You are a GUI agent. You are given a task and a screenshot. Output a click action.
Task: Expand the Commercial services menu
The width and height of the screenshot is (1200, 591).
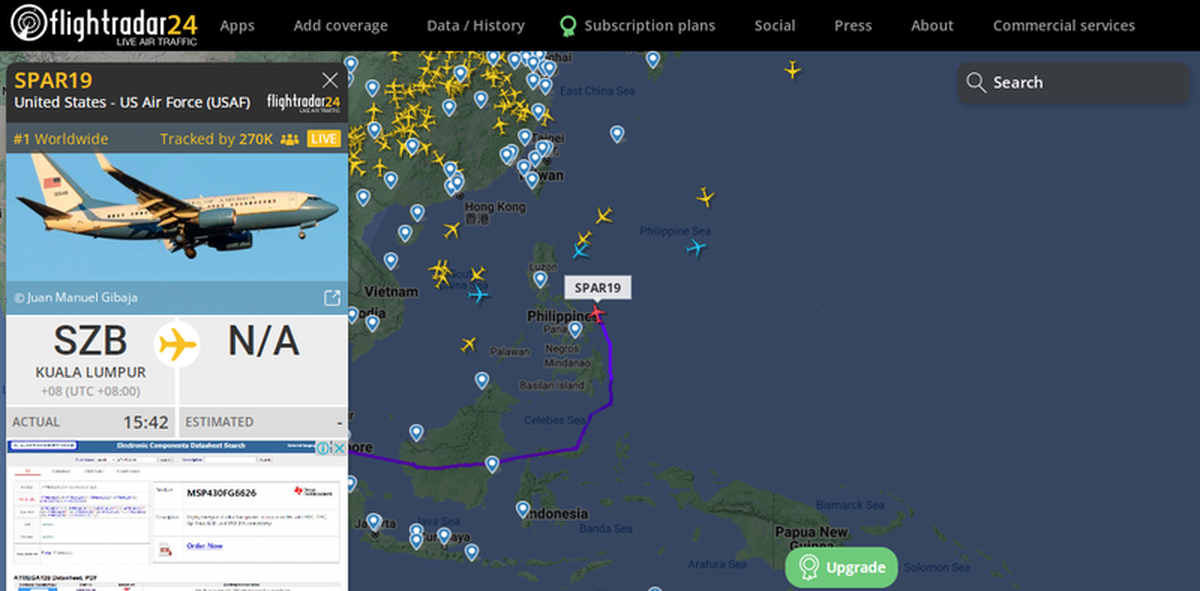1063,25
